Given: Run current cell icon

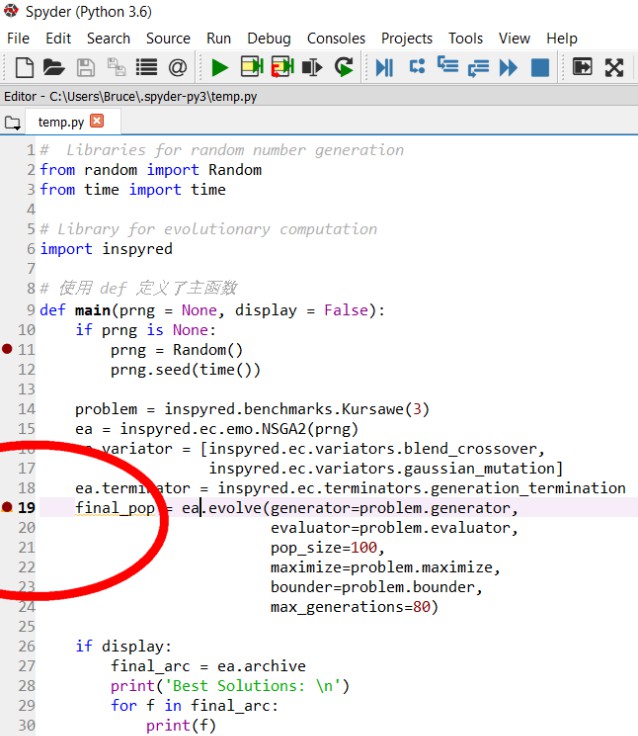Looking at the screenshot, I should coord(252,66).
